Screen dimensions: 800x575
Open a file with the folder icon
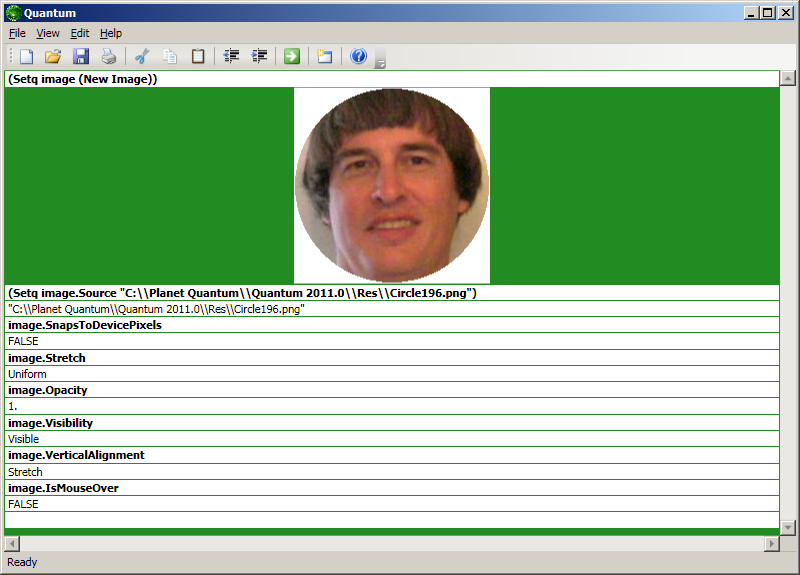(53, 56)
